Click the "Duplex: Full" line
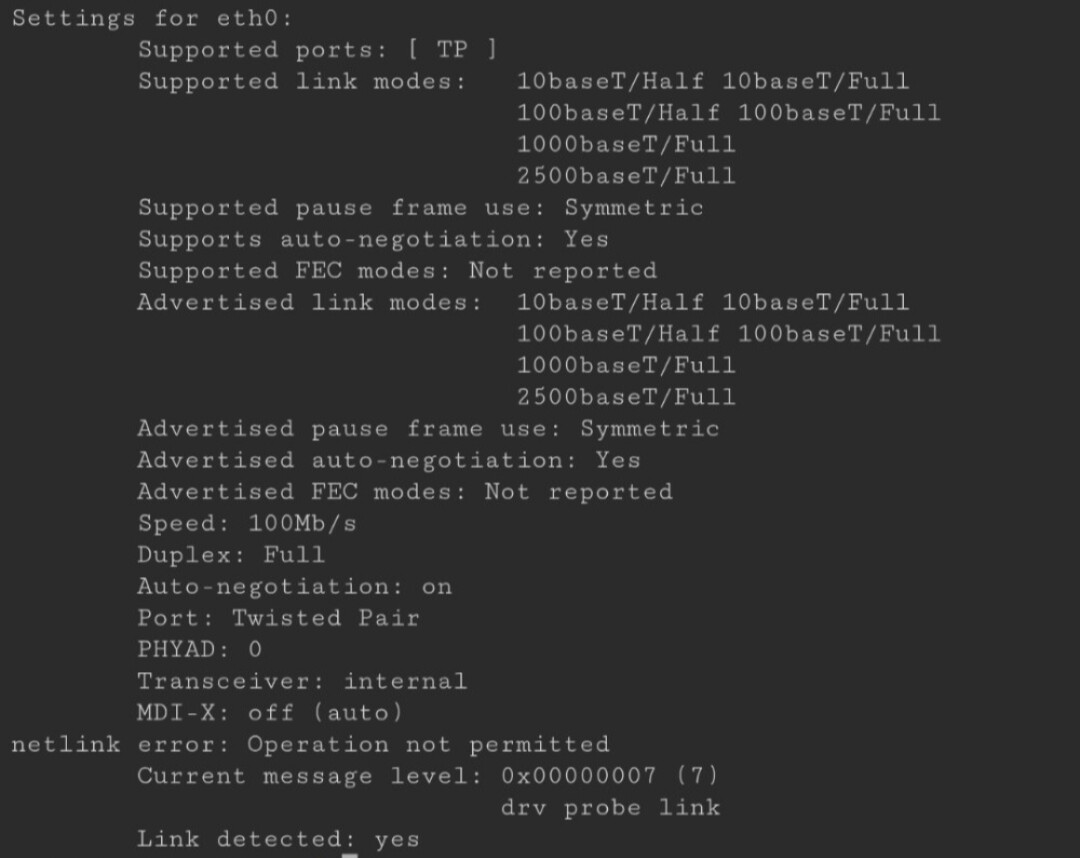 pyautogui.click(x=231, y=555)
